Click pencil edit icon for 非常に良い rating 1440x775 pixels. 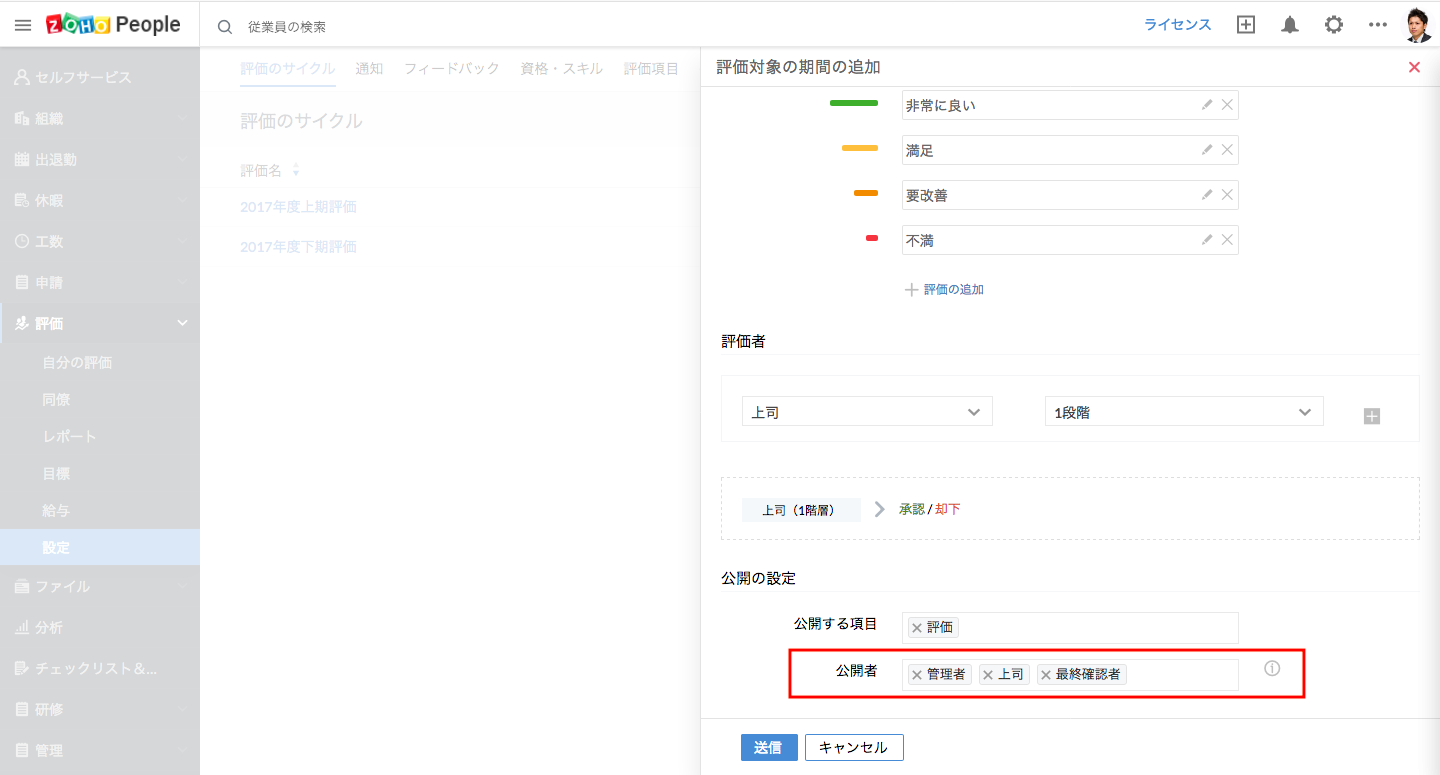1207,104
